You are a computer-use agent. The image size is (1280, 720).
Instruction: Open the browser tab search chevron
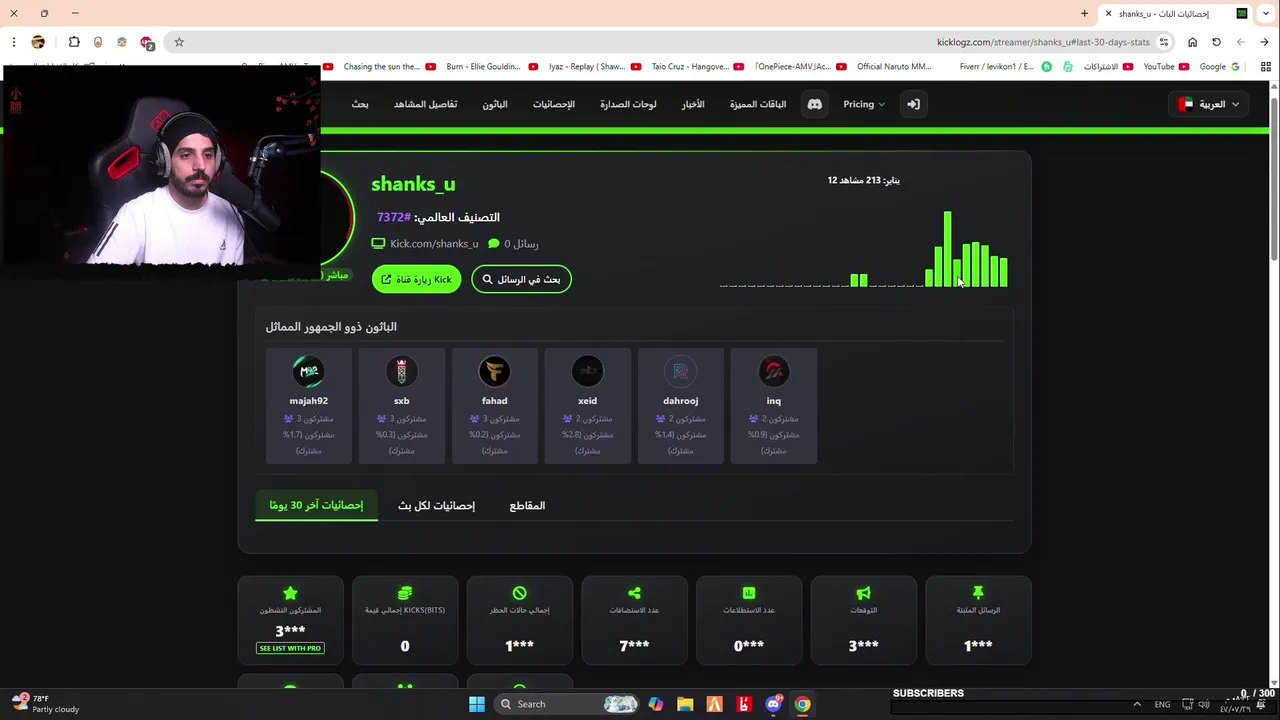tap(1264, 13)
